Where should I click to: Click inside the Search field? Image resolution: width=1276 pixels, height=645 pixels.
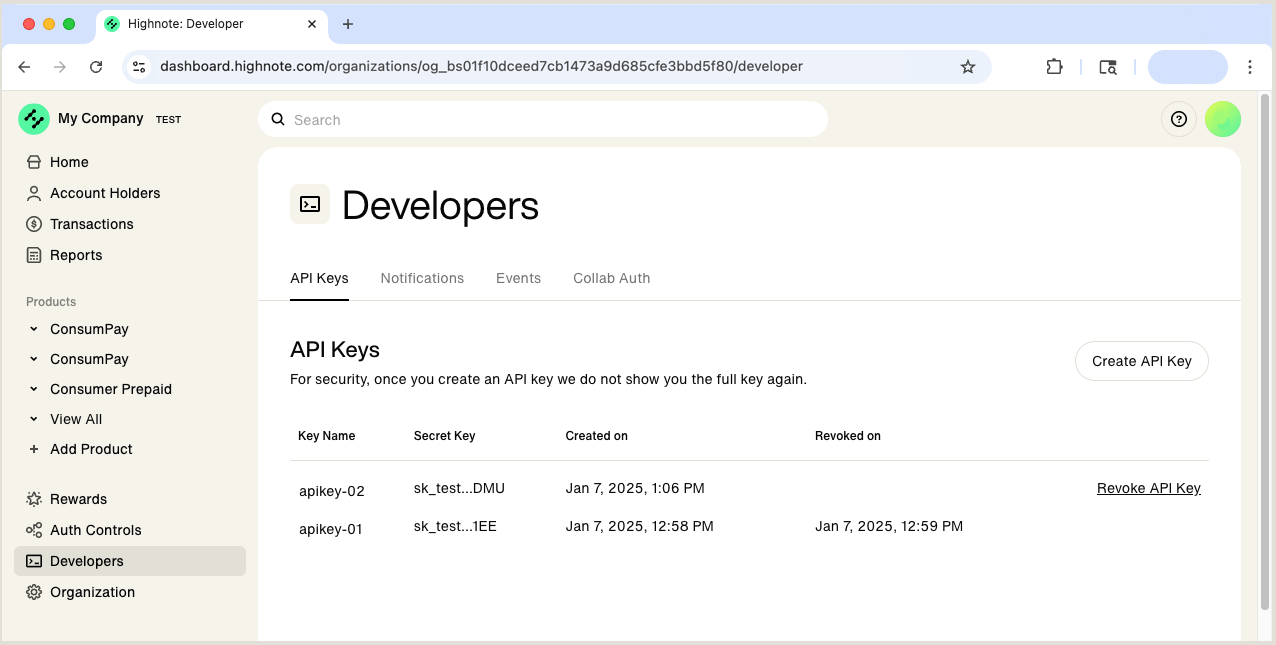tap(543, 119)
